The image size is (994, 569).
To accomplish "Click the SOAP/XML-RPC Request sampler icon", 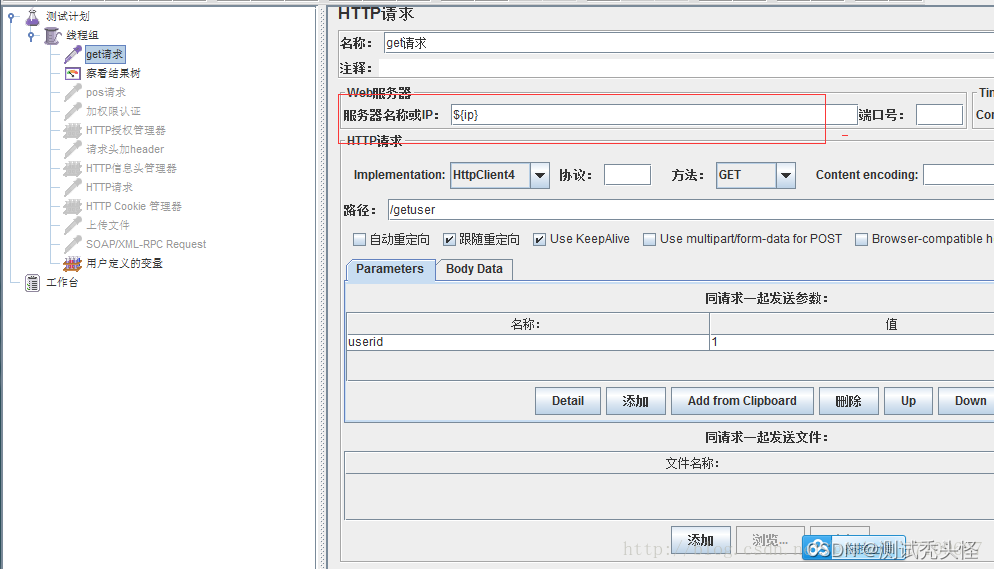I will coord(73,245).
